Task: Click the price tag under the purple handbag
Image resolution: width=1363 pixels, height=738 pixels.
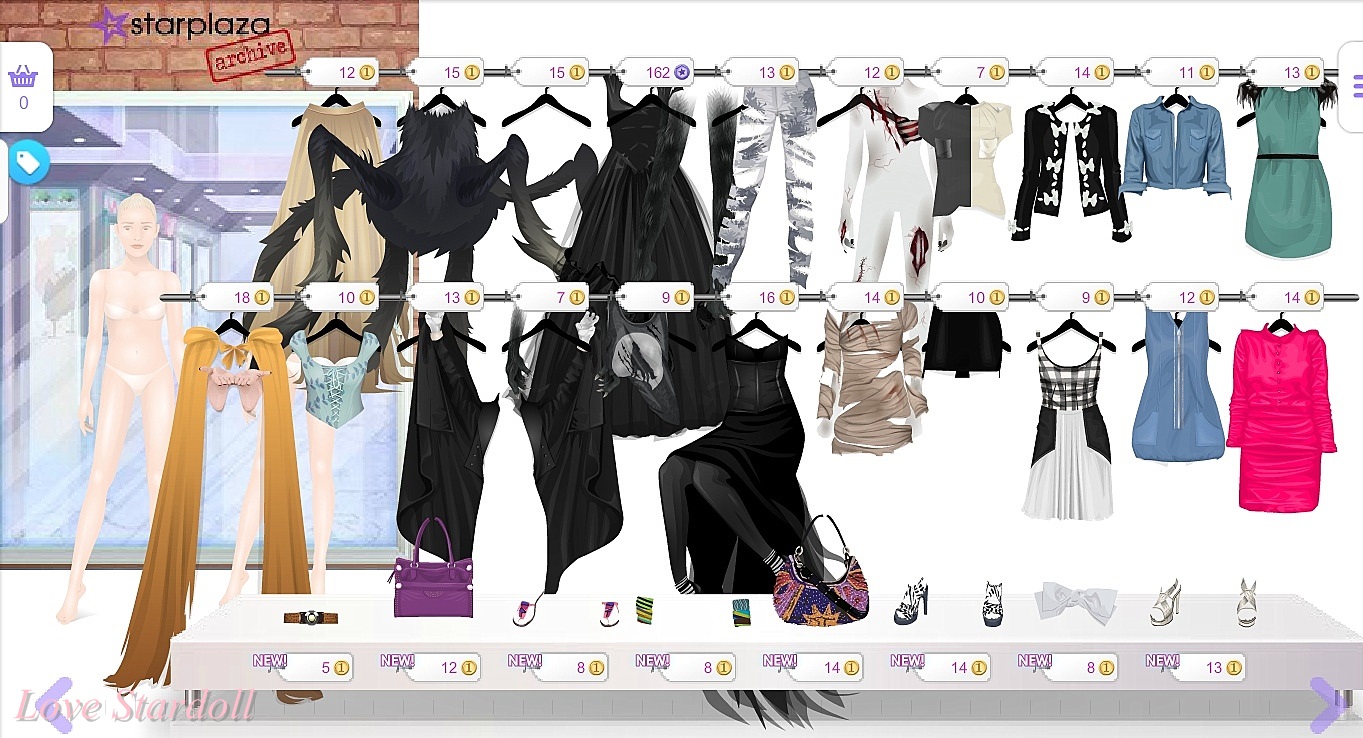Action: [446, 667]
